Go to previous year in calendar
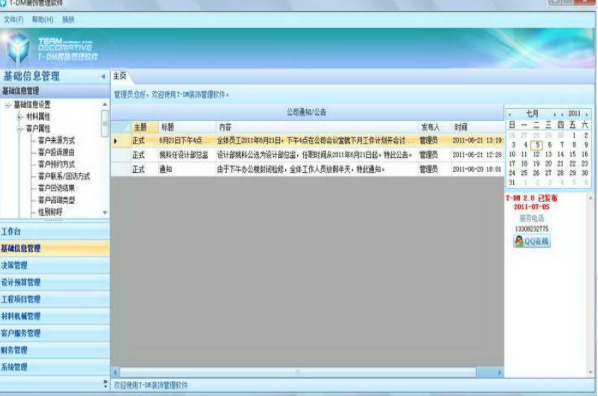The image size is (598, 396). (562, 114)
